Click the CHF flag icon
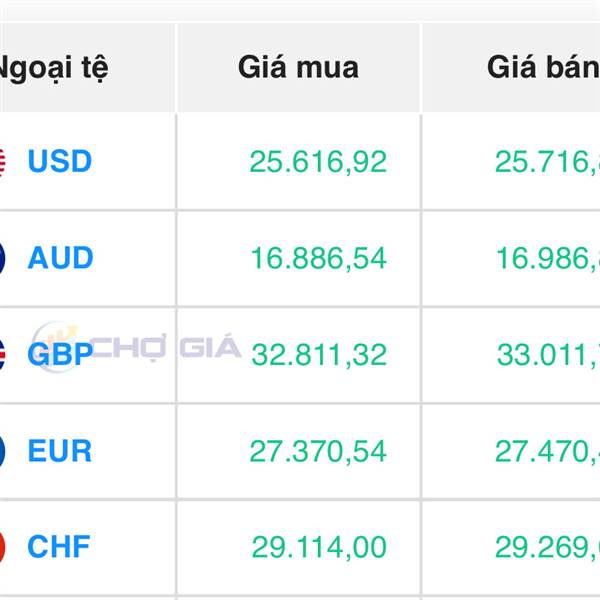 (2, 547)
